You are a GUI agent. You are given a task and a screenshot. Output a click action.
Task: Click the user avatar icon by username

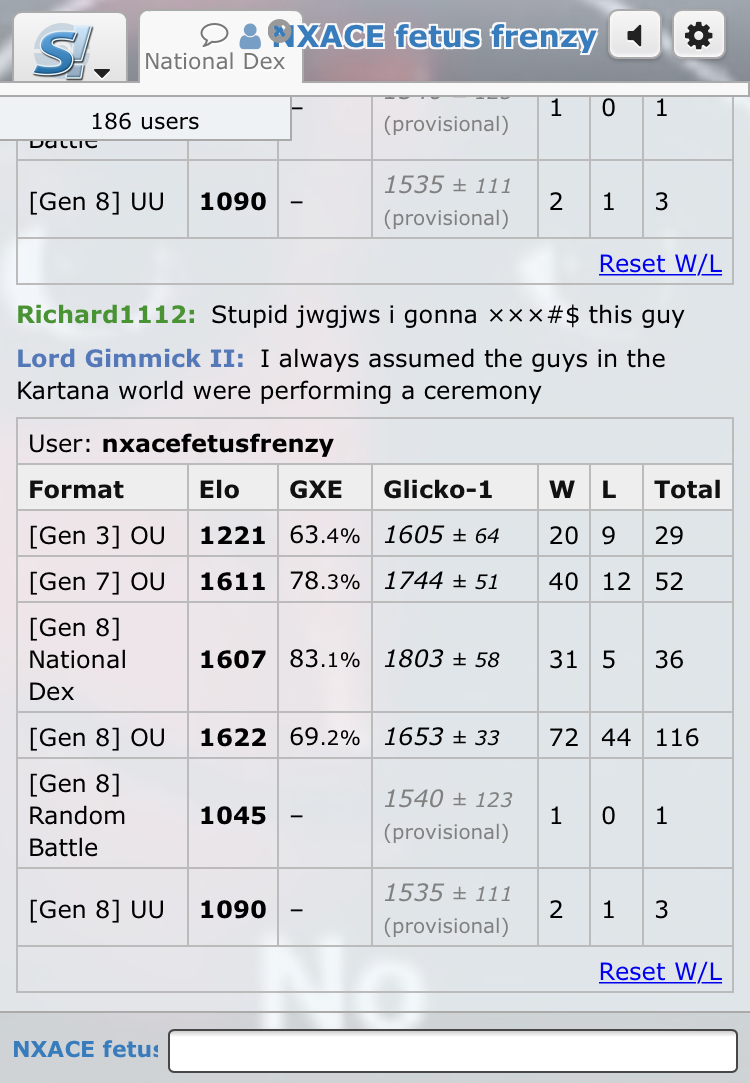click(x=251, y=37)
